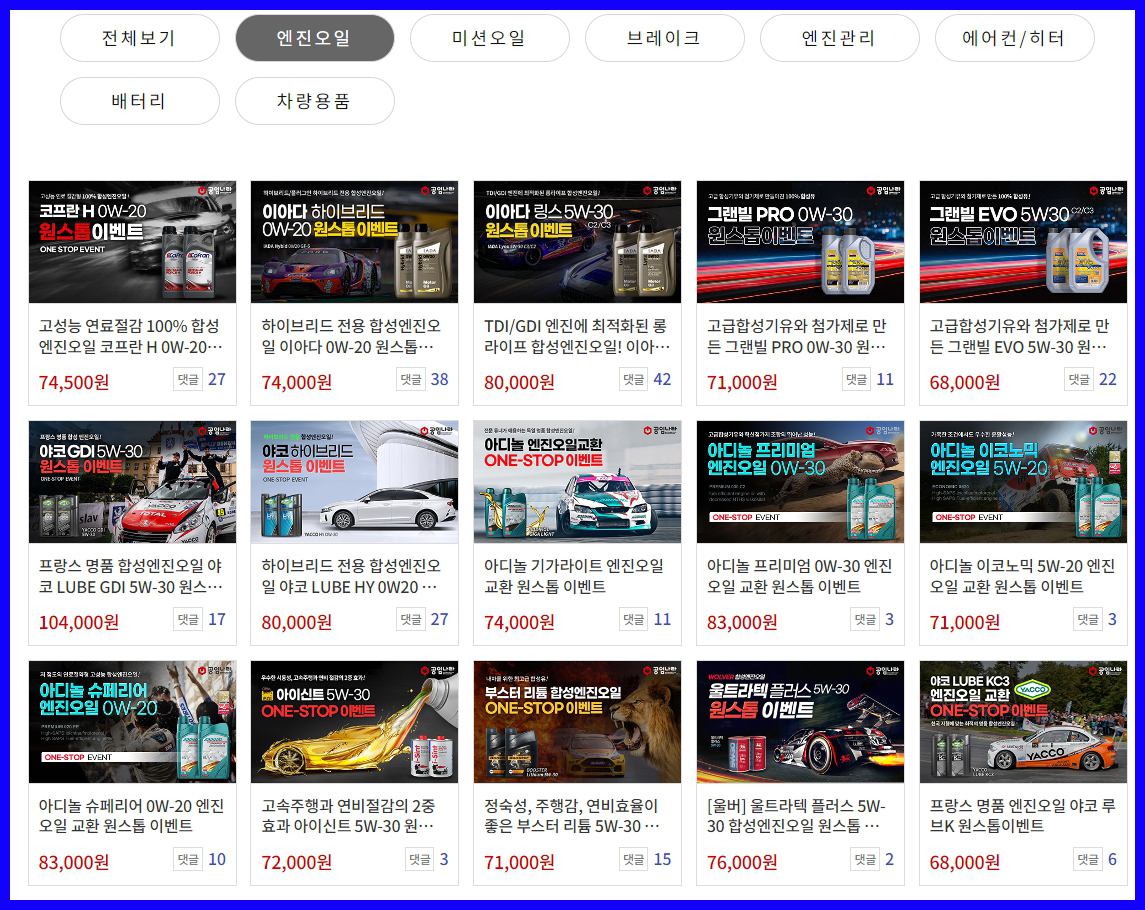Click the 아디놀 슈페리어 0W-20 엔진오일 title

(x=131, y=816)
